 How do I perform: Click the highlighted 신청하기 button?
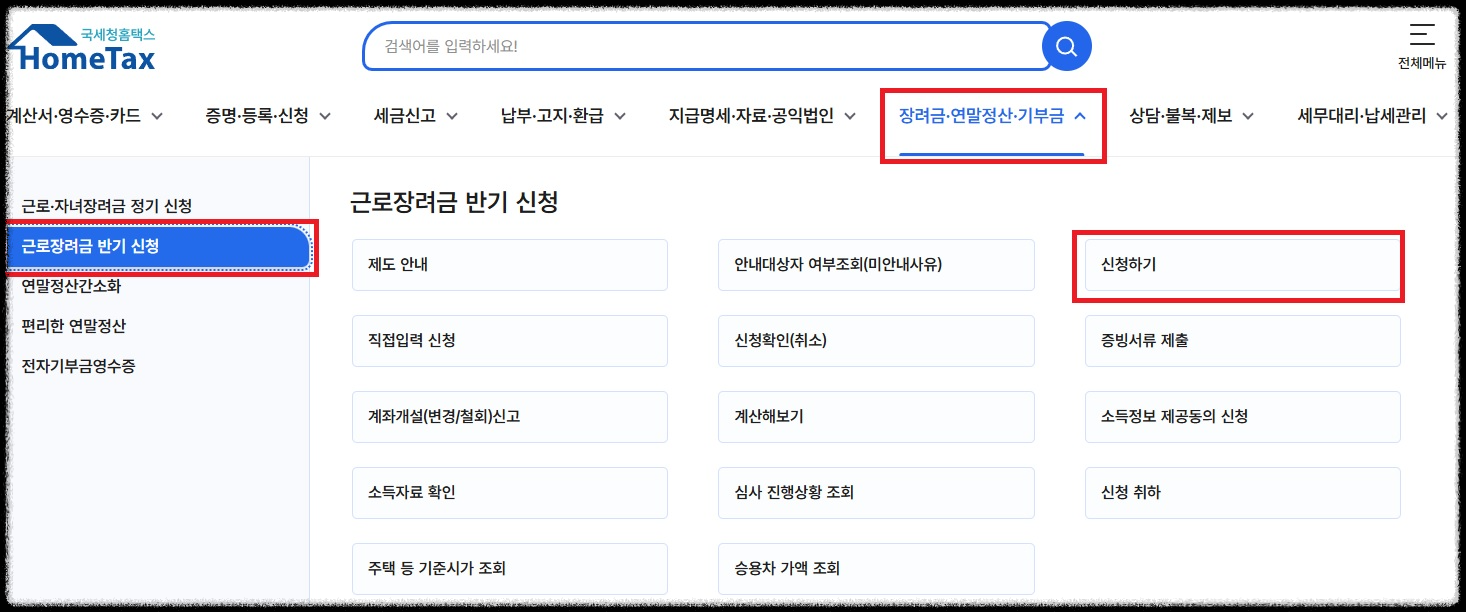point(1240,265)
